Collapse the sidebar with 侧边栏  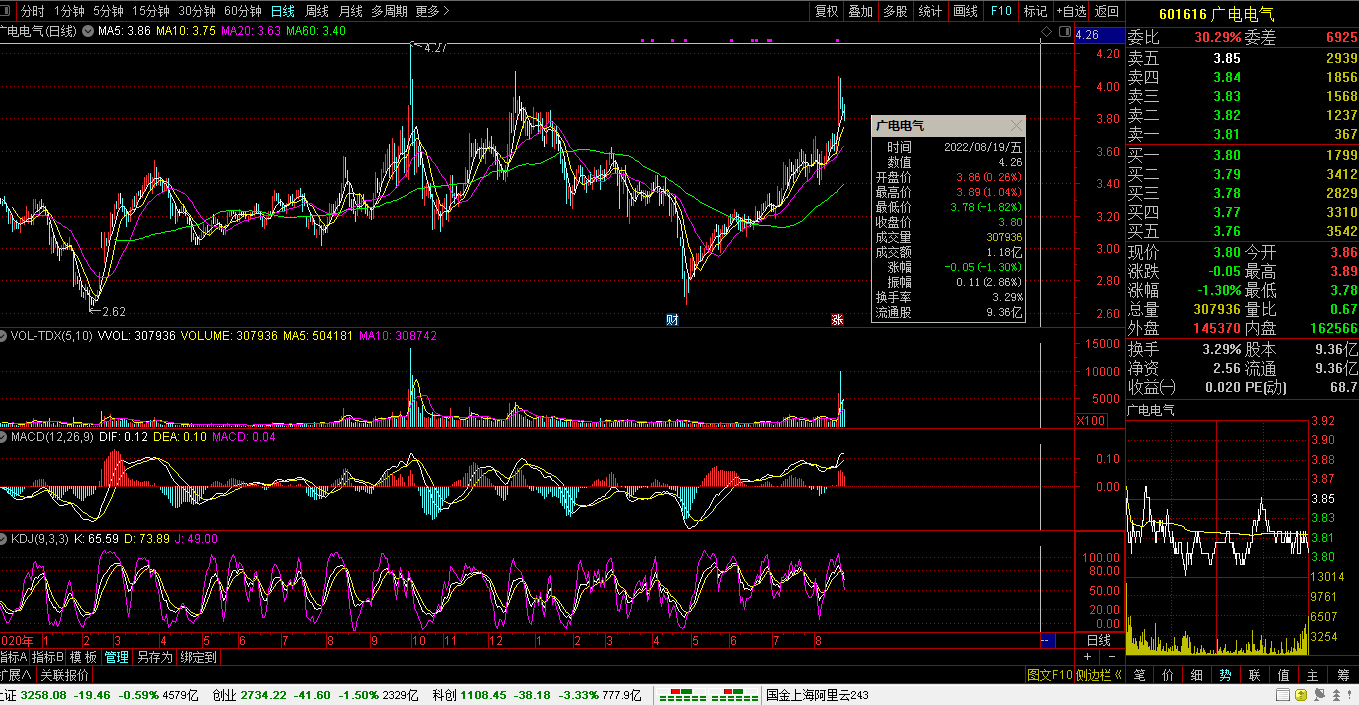(x=1098, y=675)
